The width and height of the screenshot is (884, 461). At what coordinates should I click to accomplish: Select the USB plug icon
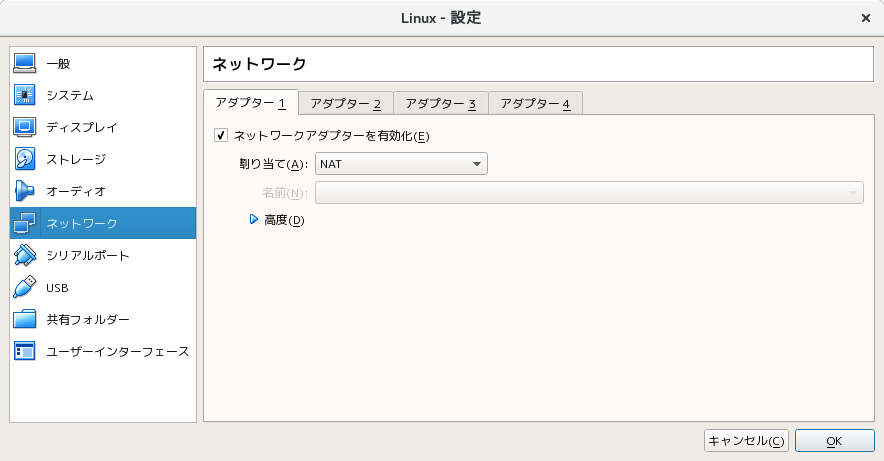coord(24,287)
